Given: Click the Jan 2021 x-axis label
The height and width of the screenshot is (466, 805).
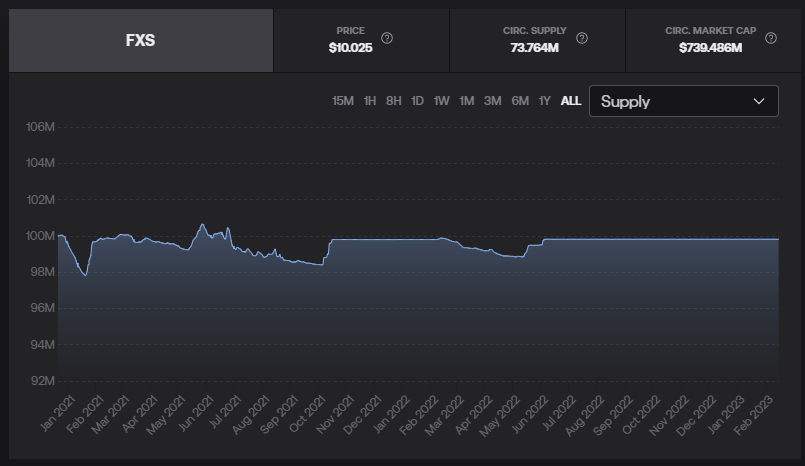Looking at the screenshot, I should click(58, 414).
